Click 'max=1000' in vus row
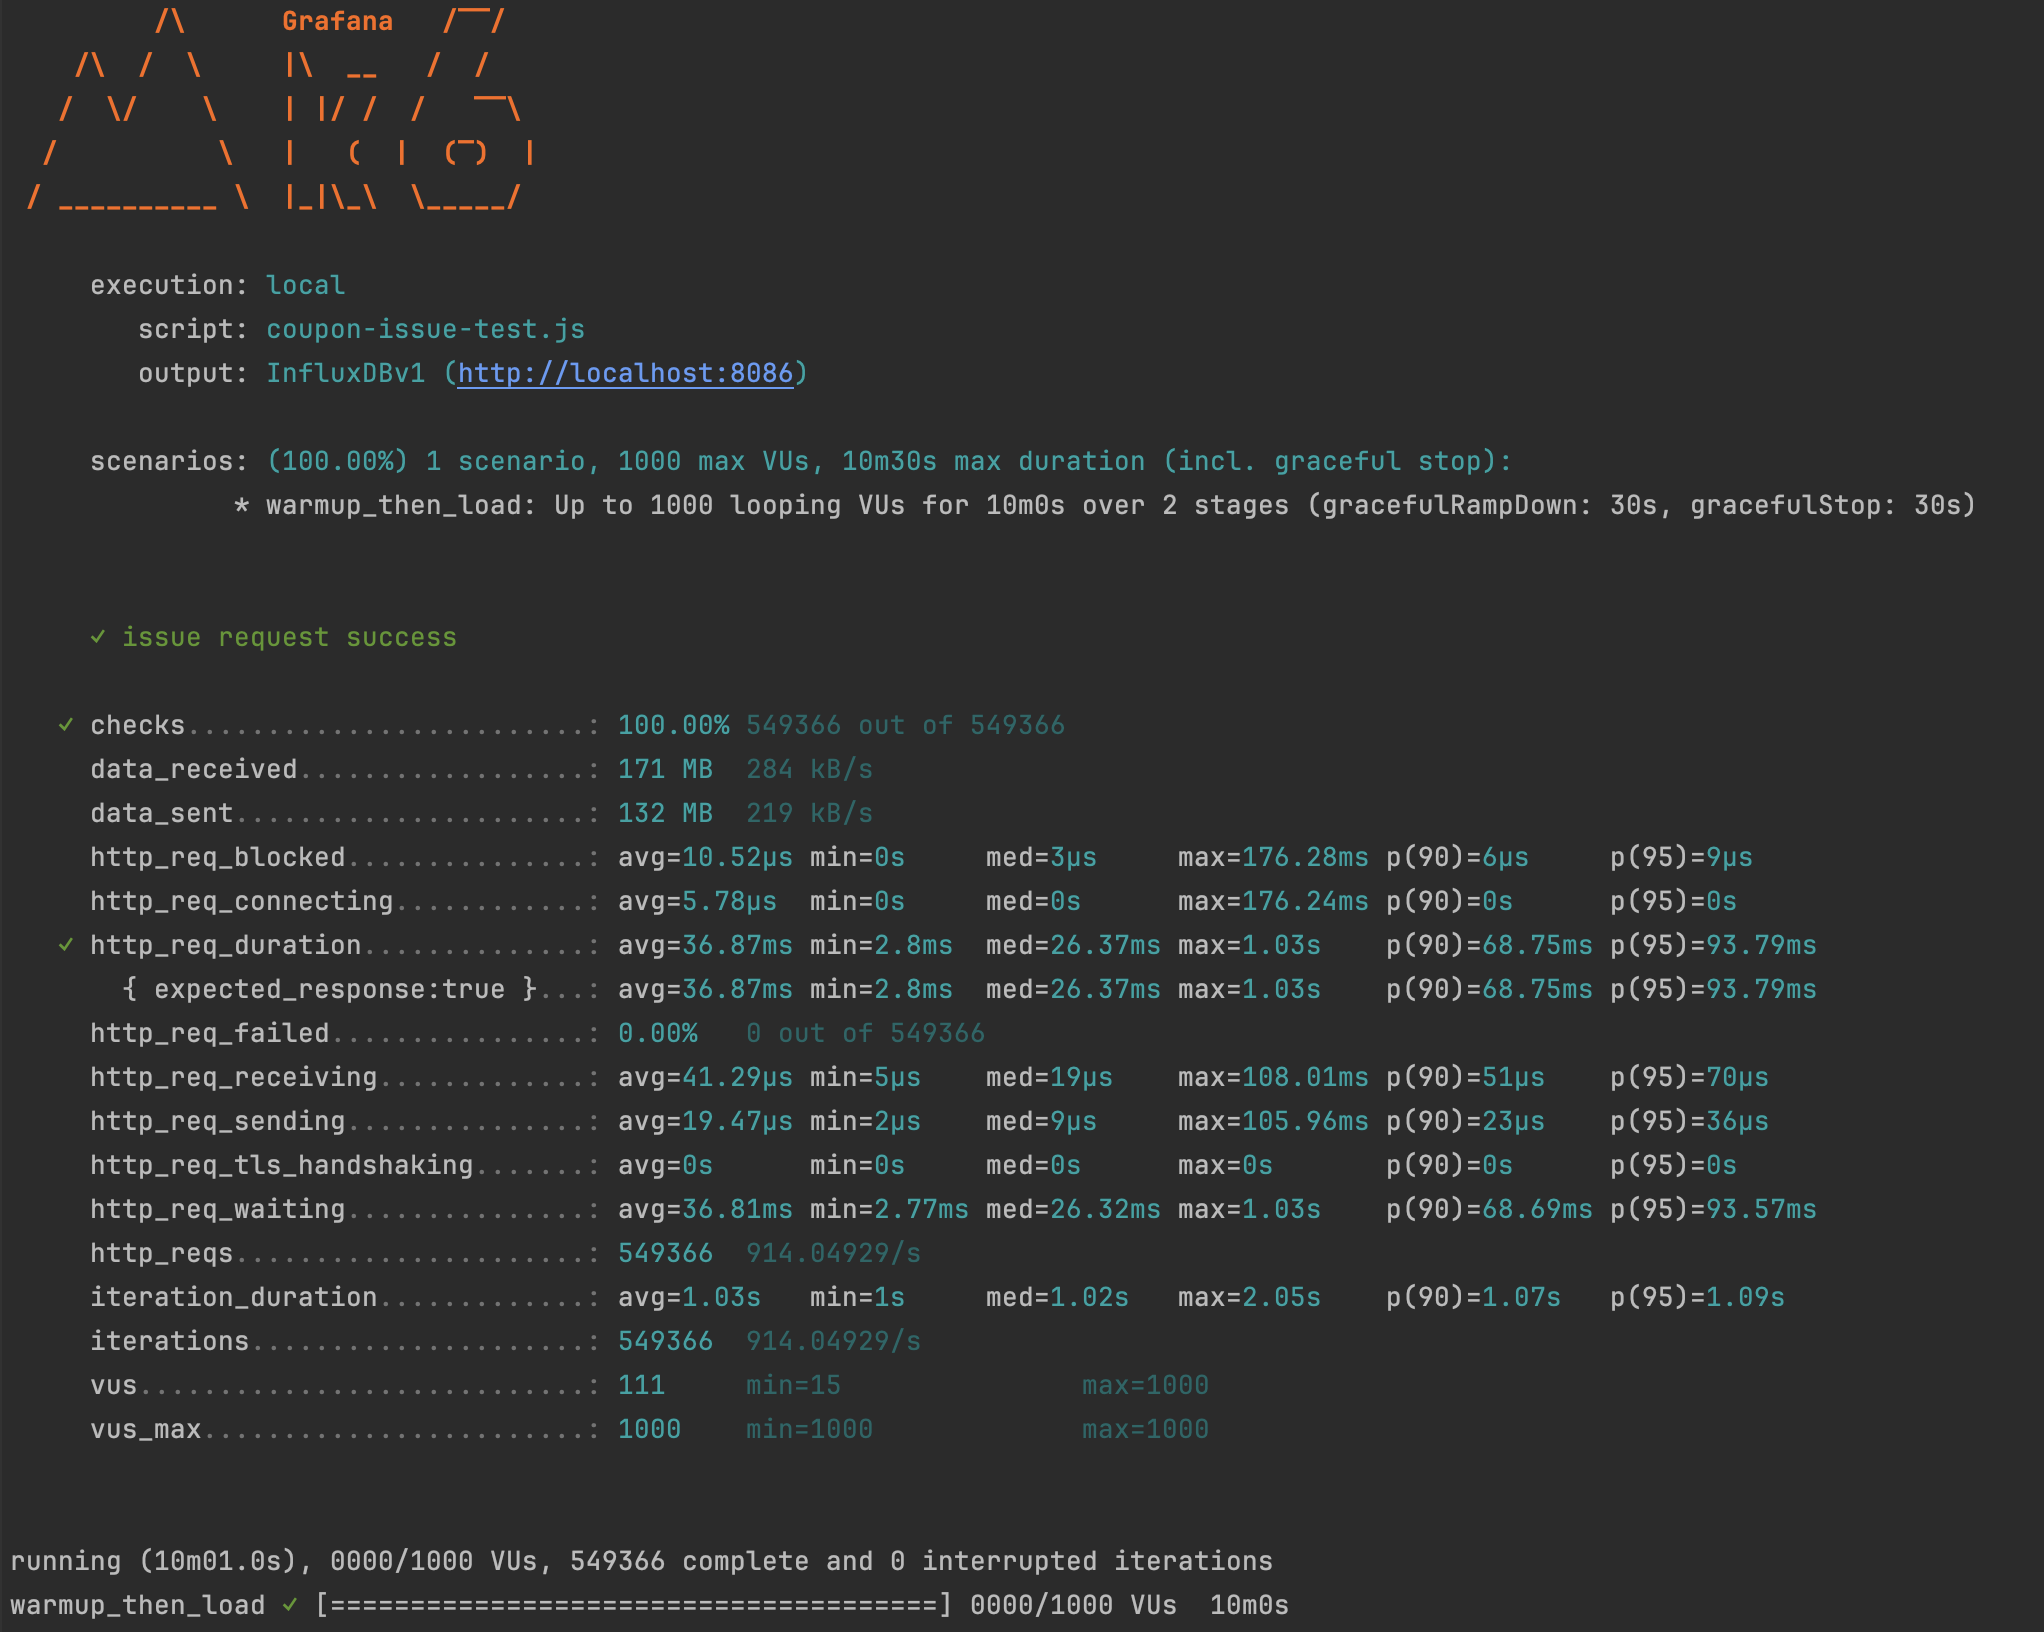The image size is (2044, 1632). pos(1145,1385)
